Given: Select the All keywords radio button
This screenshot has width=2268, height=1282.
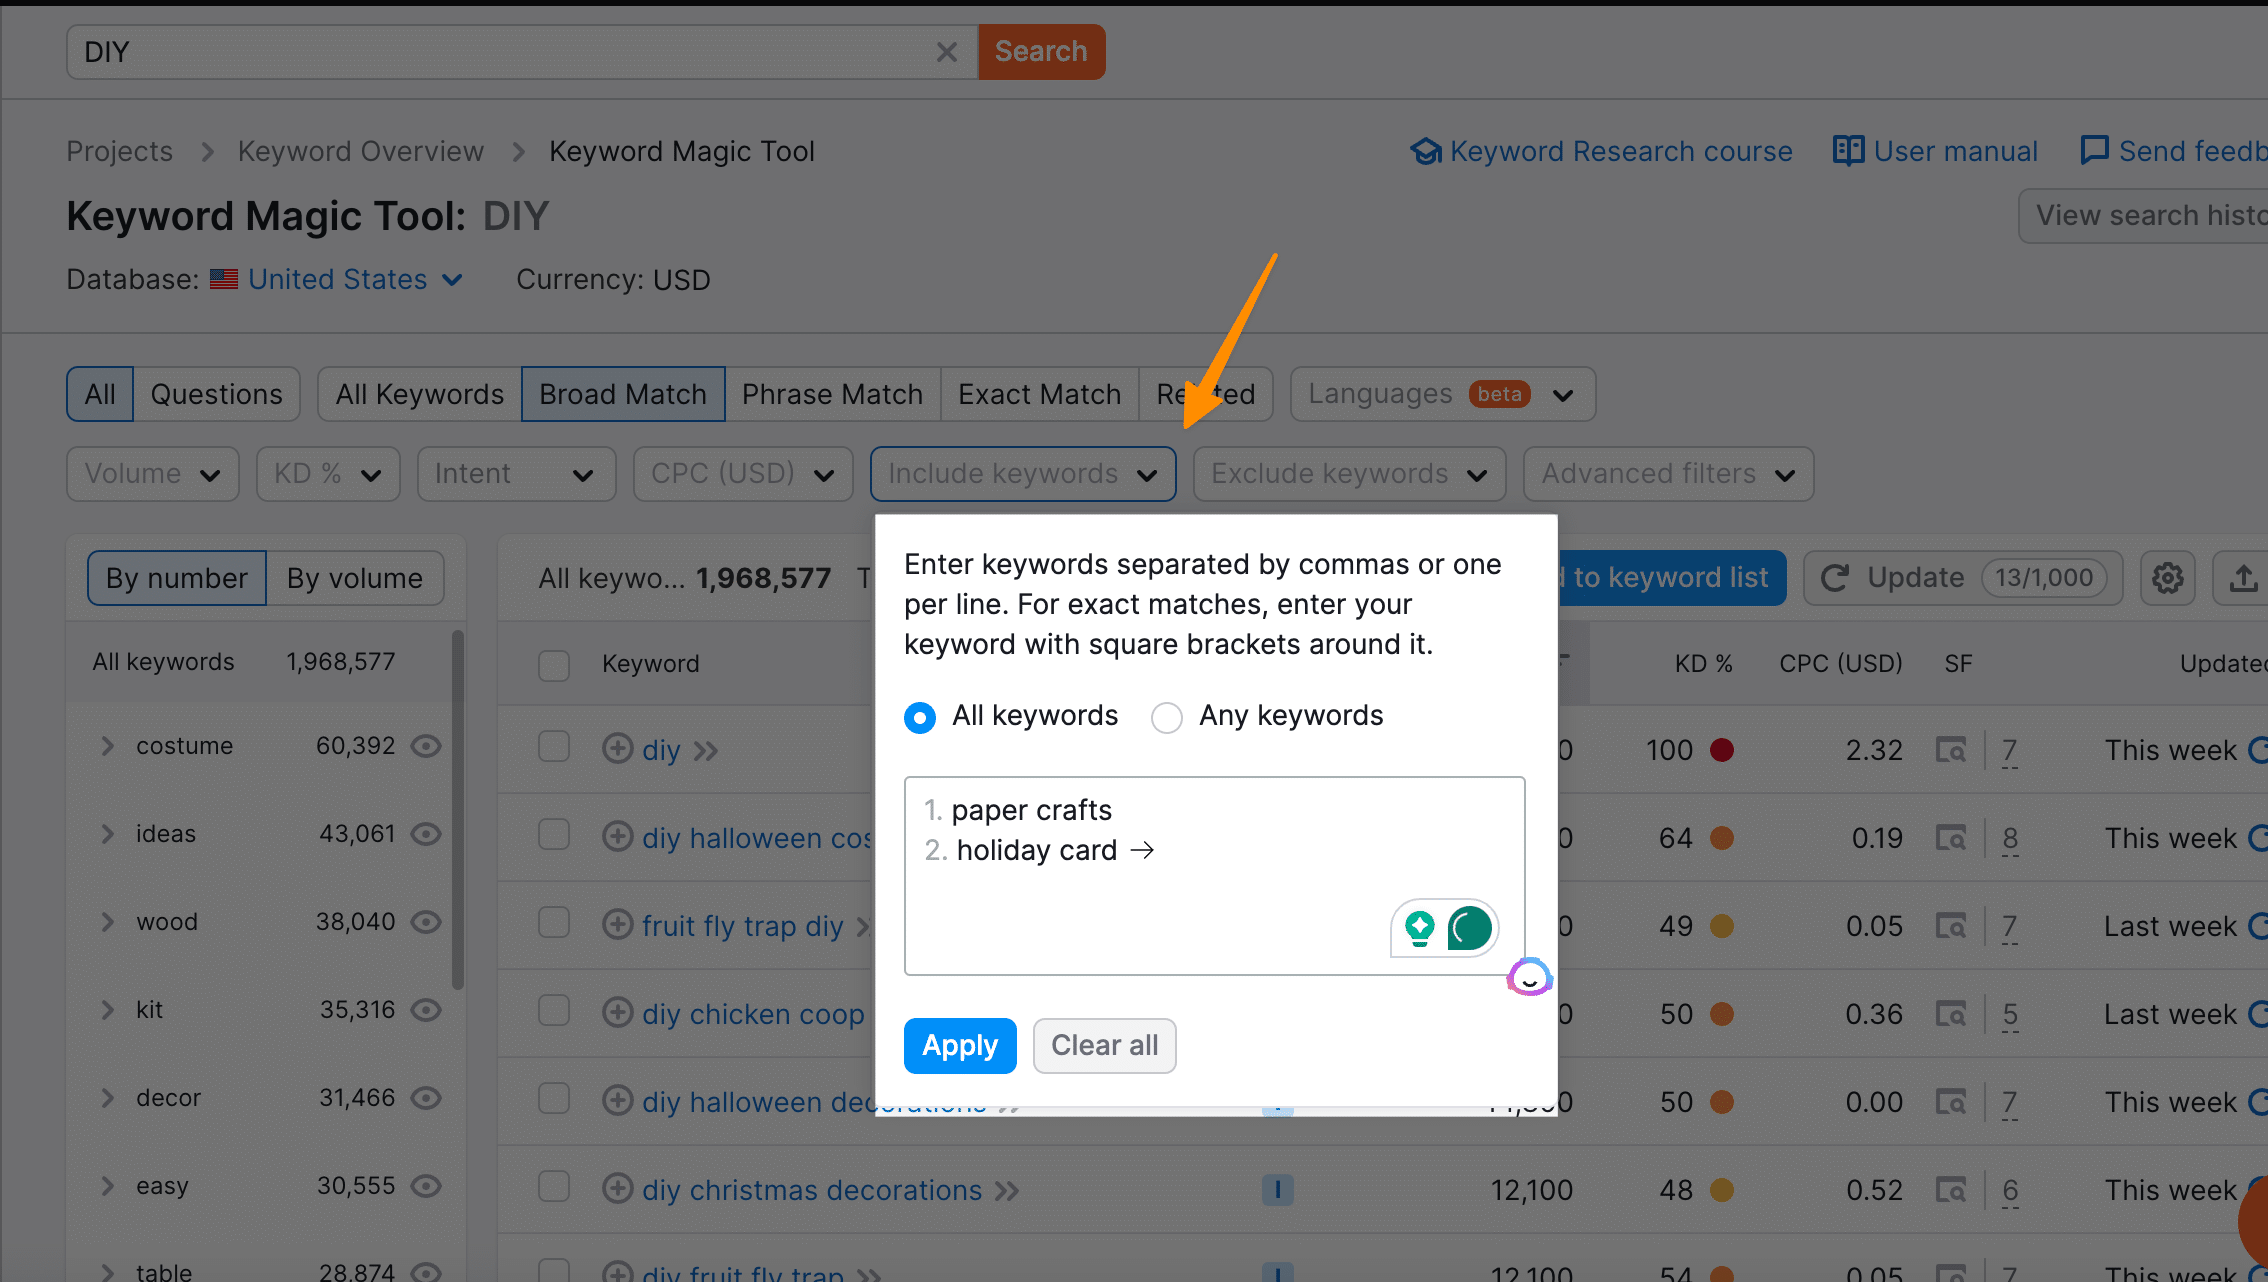Looking at the screenshot, I should pyautogui.click(x=919, y=715).
